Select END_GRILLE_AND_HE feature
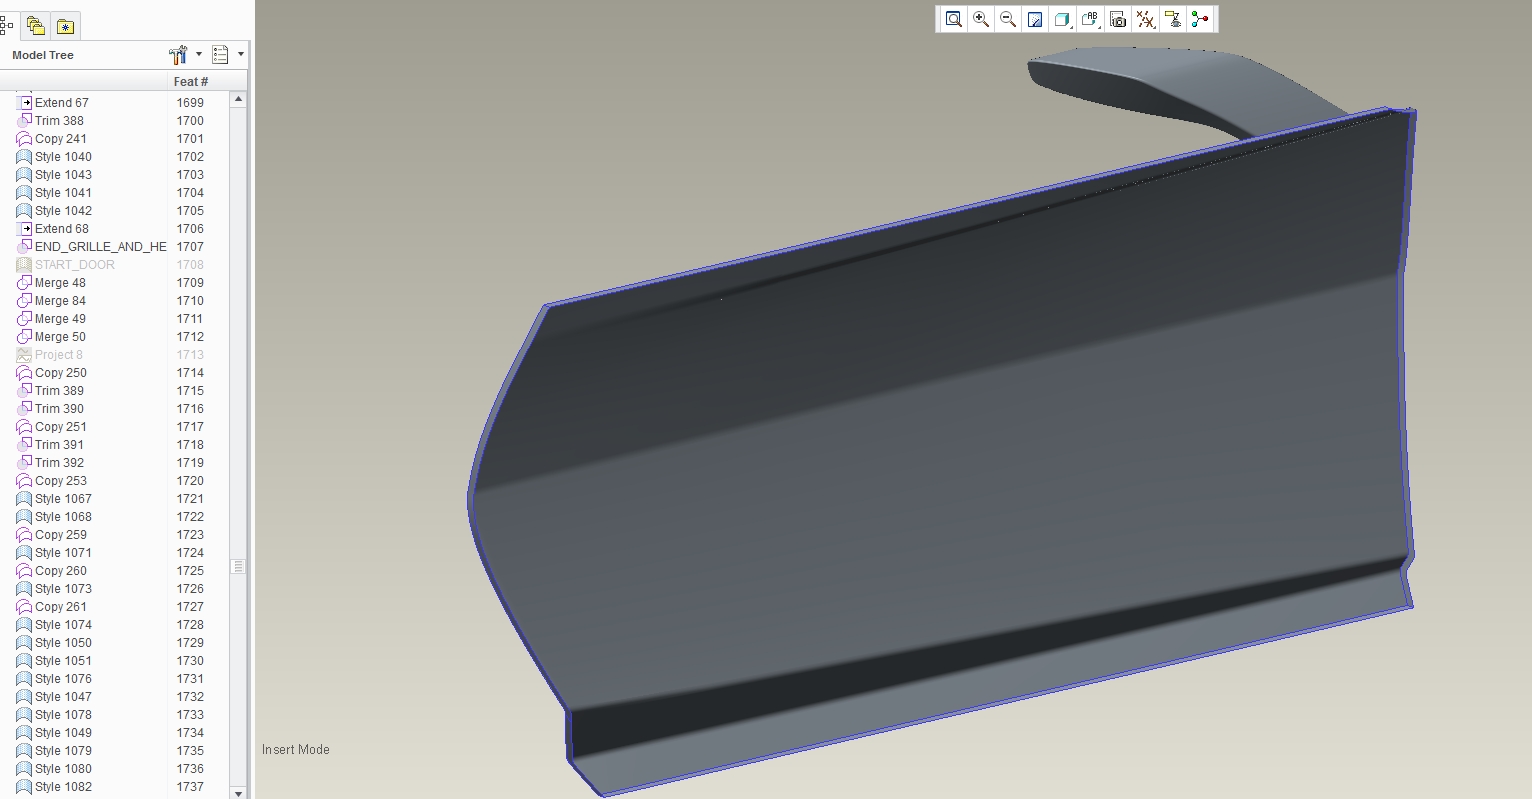This screenshot has height=799, width=1532. pyautogui.click(x=100, y=247)
